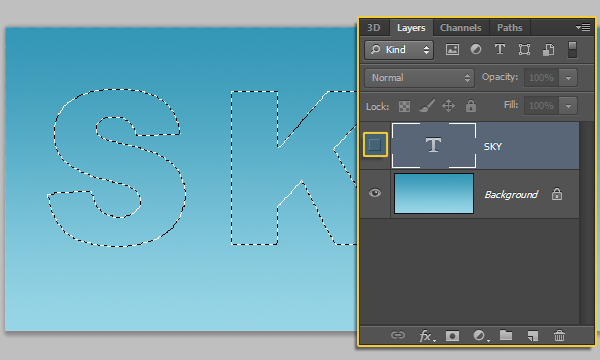Delete layer with trash icon
Image resolution: width=600 pixels, height=360 pixels.
point(559,336)
